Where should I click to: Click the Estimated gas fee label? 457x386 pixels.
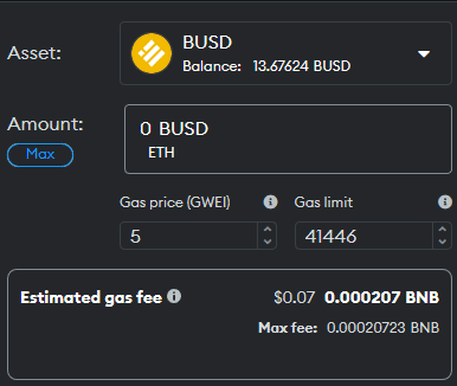tap(91, 298)
